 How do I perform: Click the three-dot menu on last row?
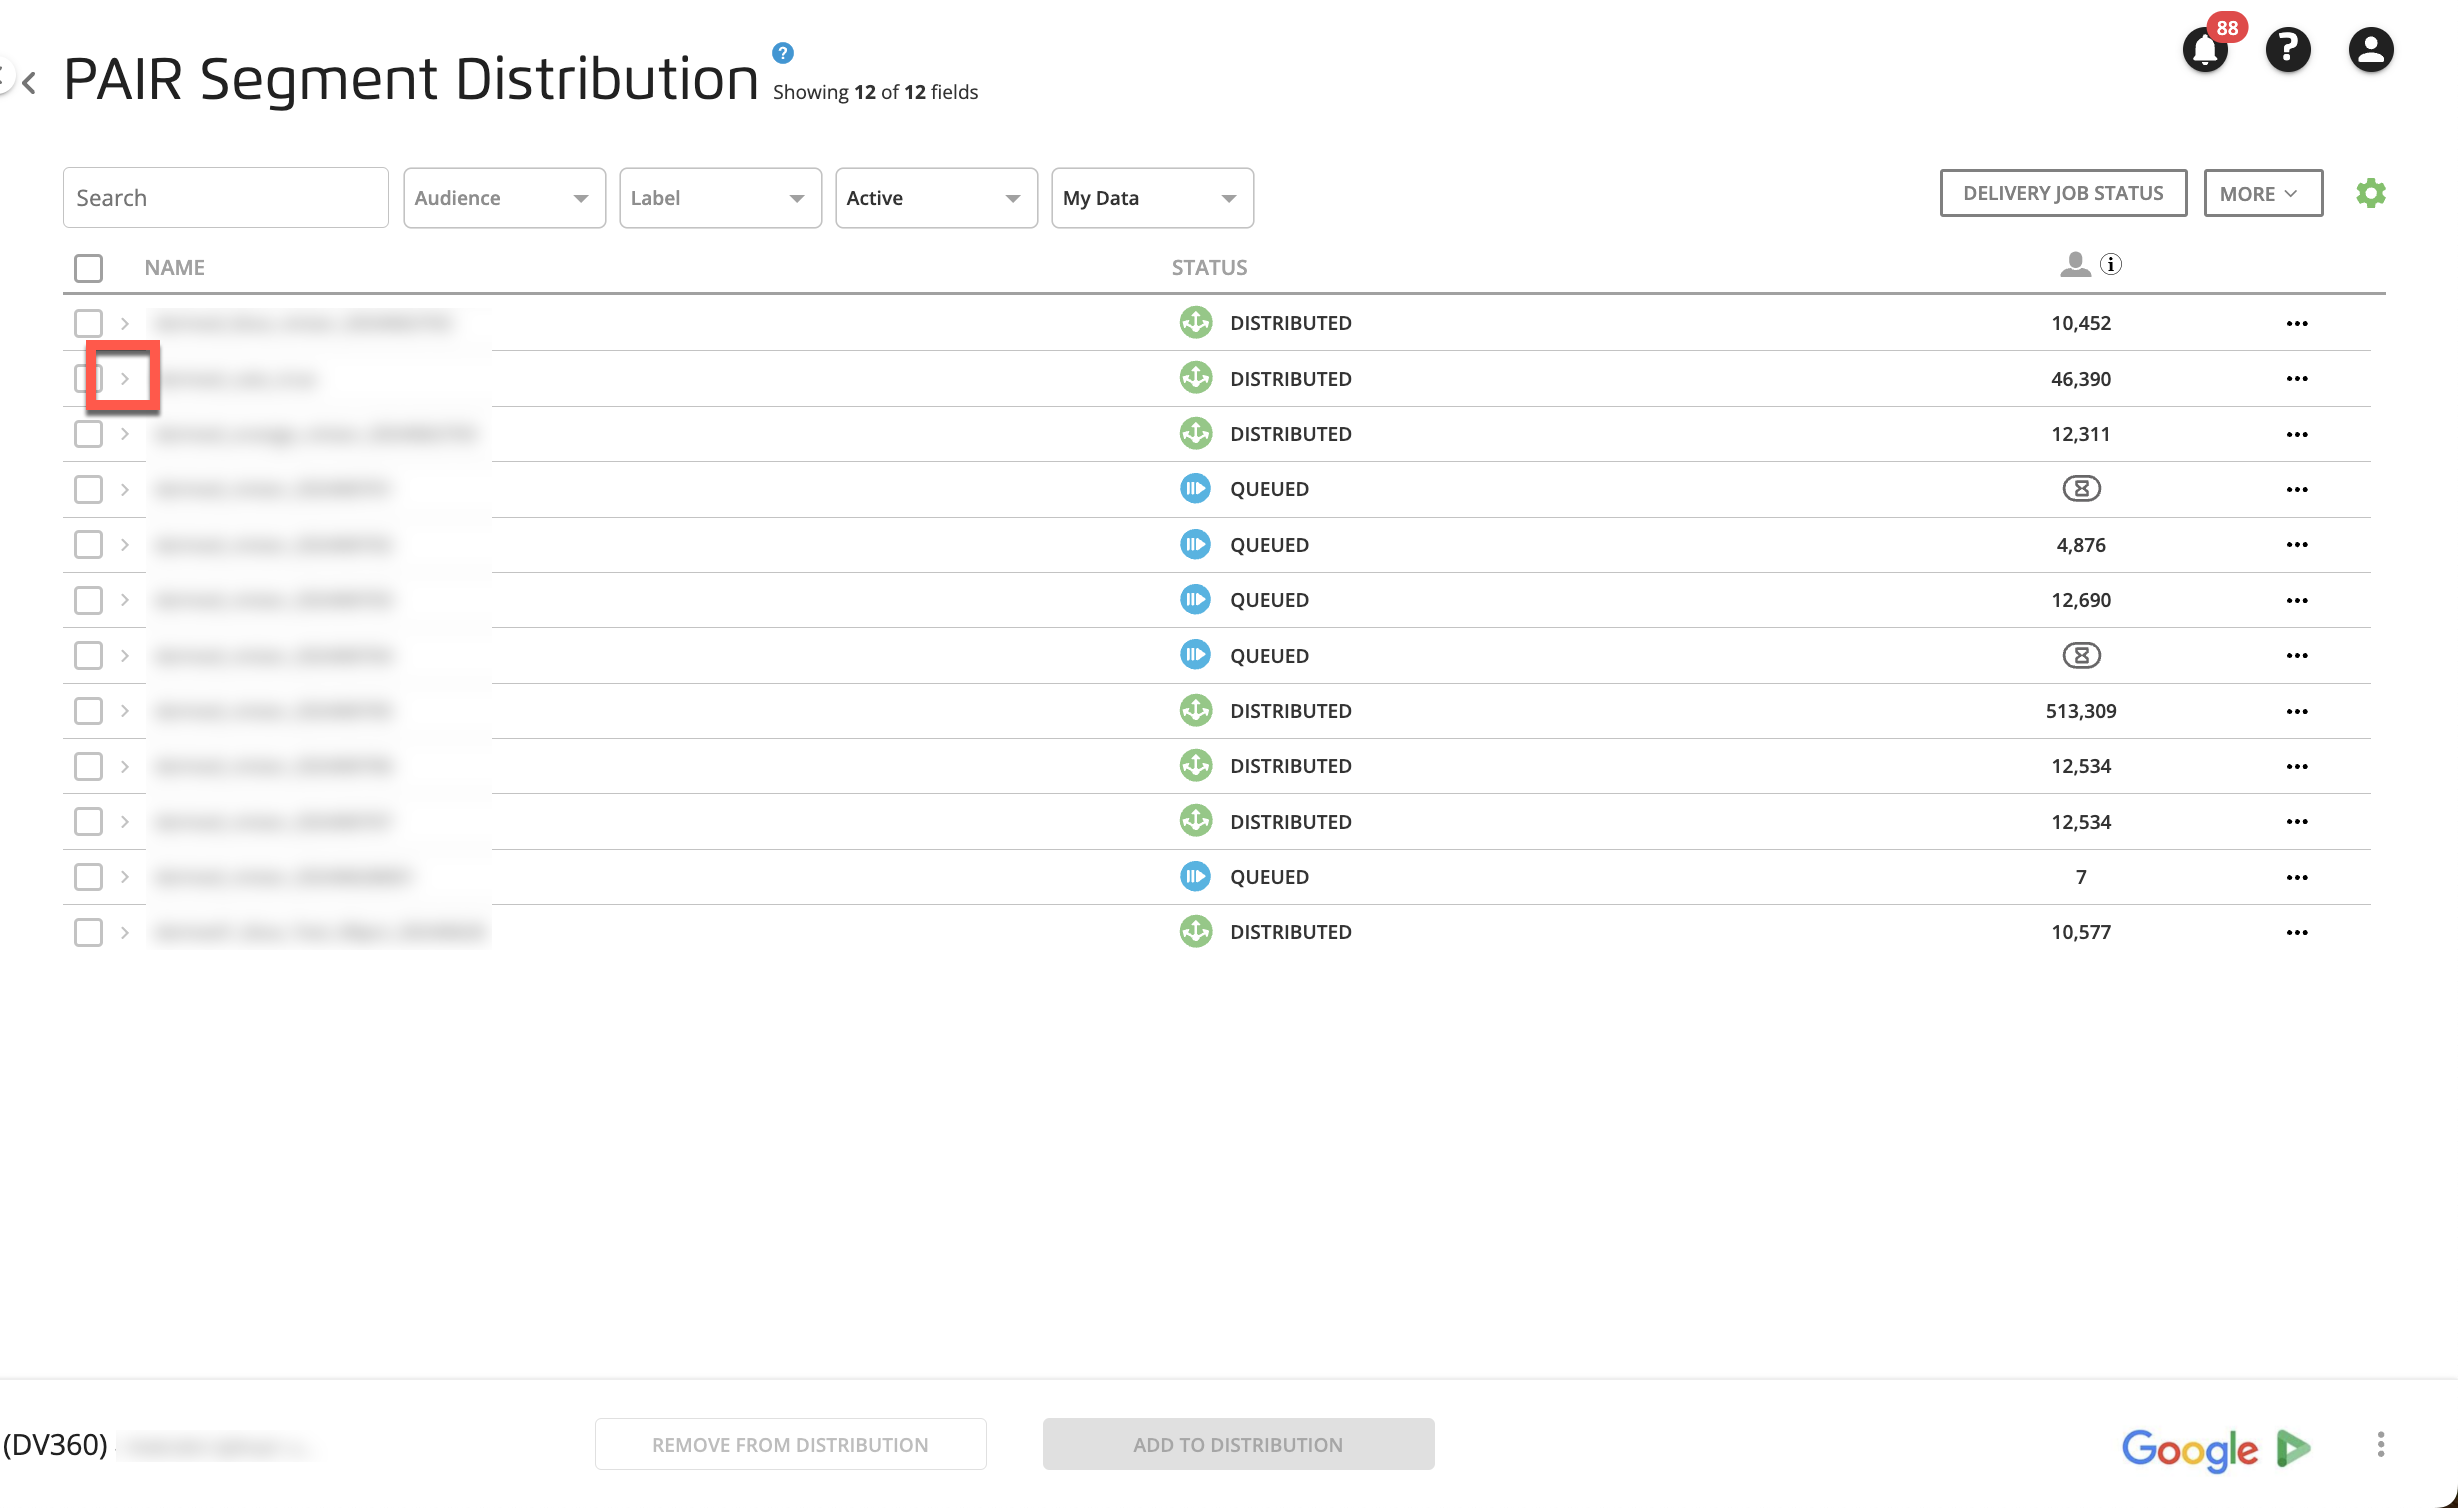(2296, 930)
